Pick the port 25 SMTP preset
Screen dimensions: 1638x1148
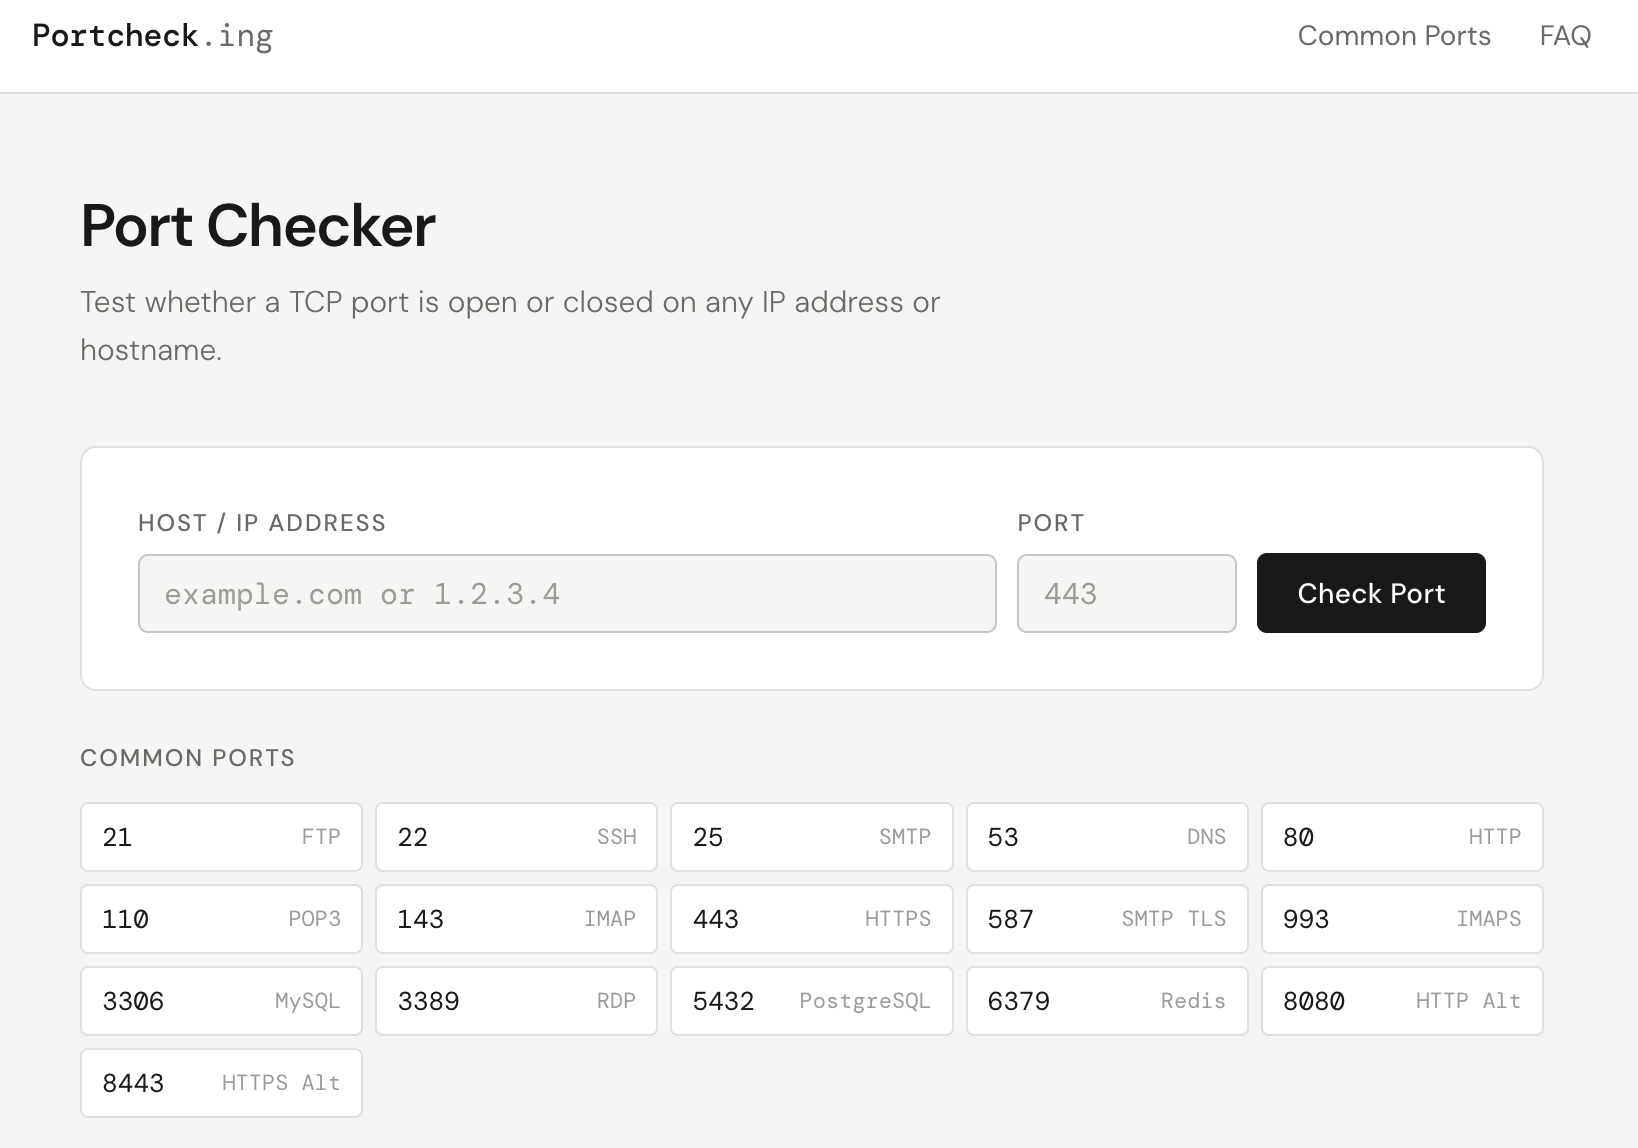coord(811,837)
